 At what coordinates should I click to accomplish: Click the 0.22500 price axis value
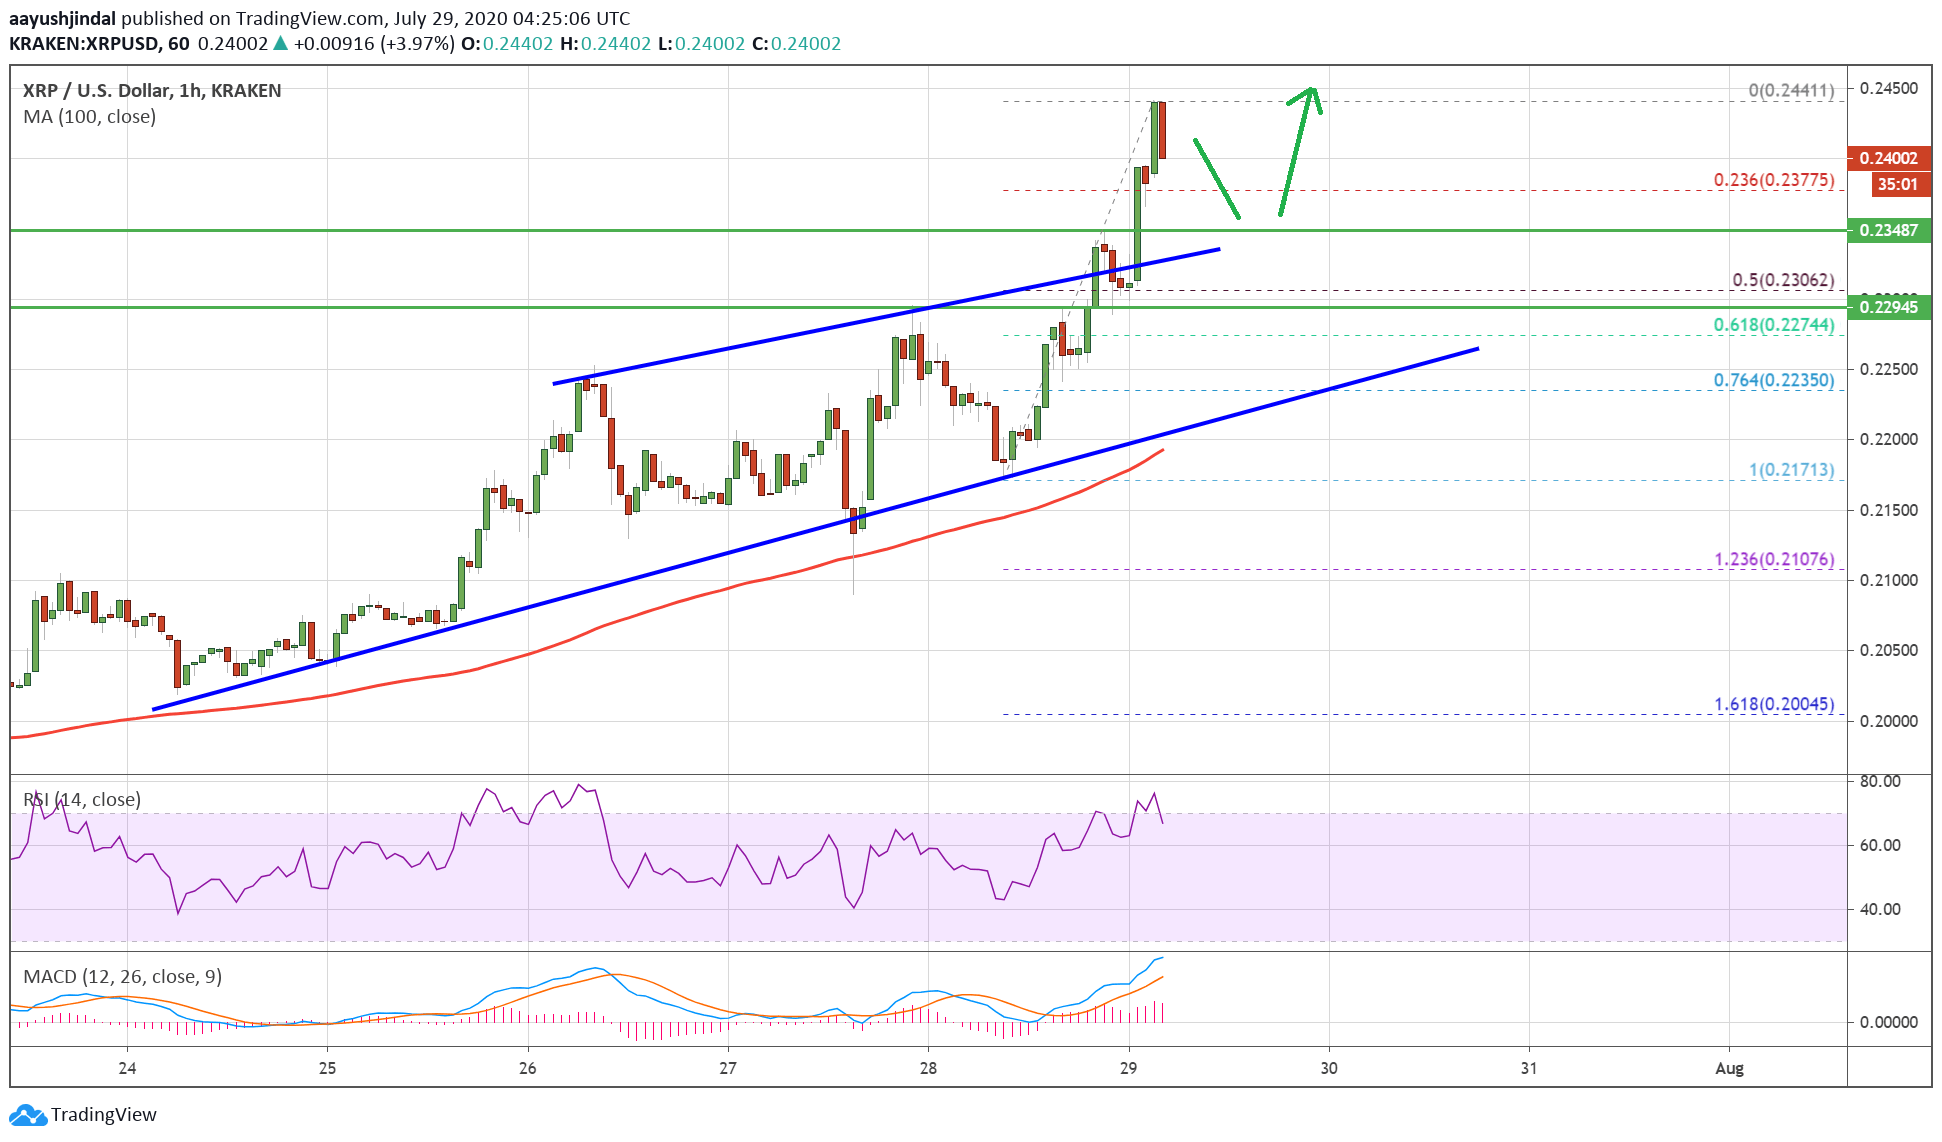click(x=1888, y=370)
